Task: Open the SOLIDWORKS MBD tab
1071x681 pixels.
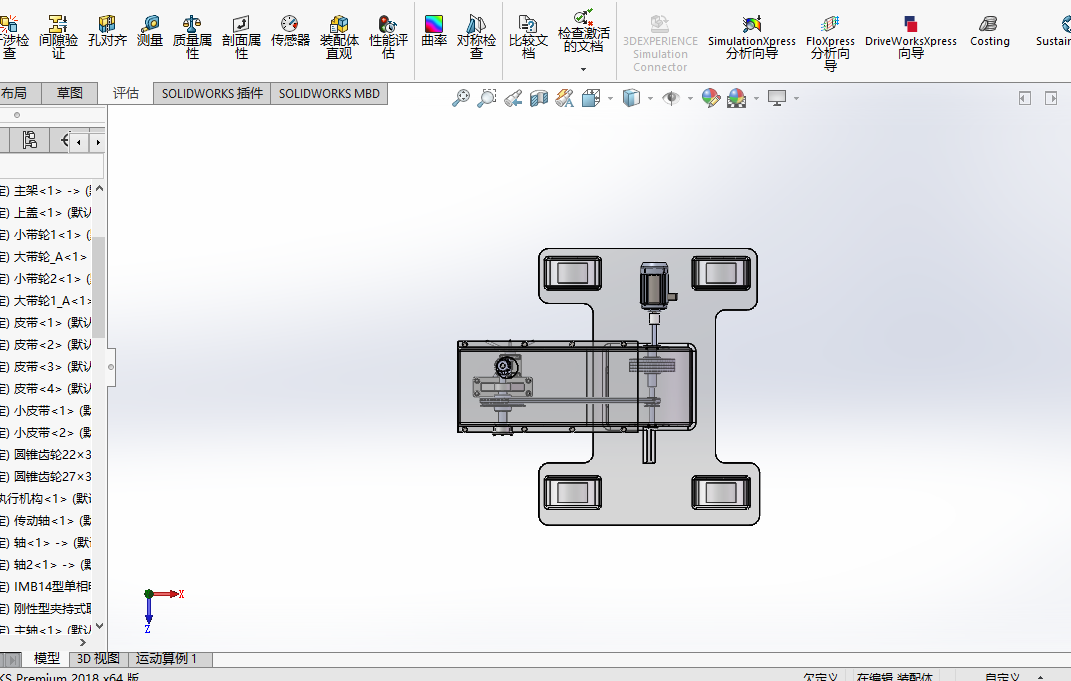Action: click(x=329, y=94)
